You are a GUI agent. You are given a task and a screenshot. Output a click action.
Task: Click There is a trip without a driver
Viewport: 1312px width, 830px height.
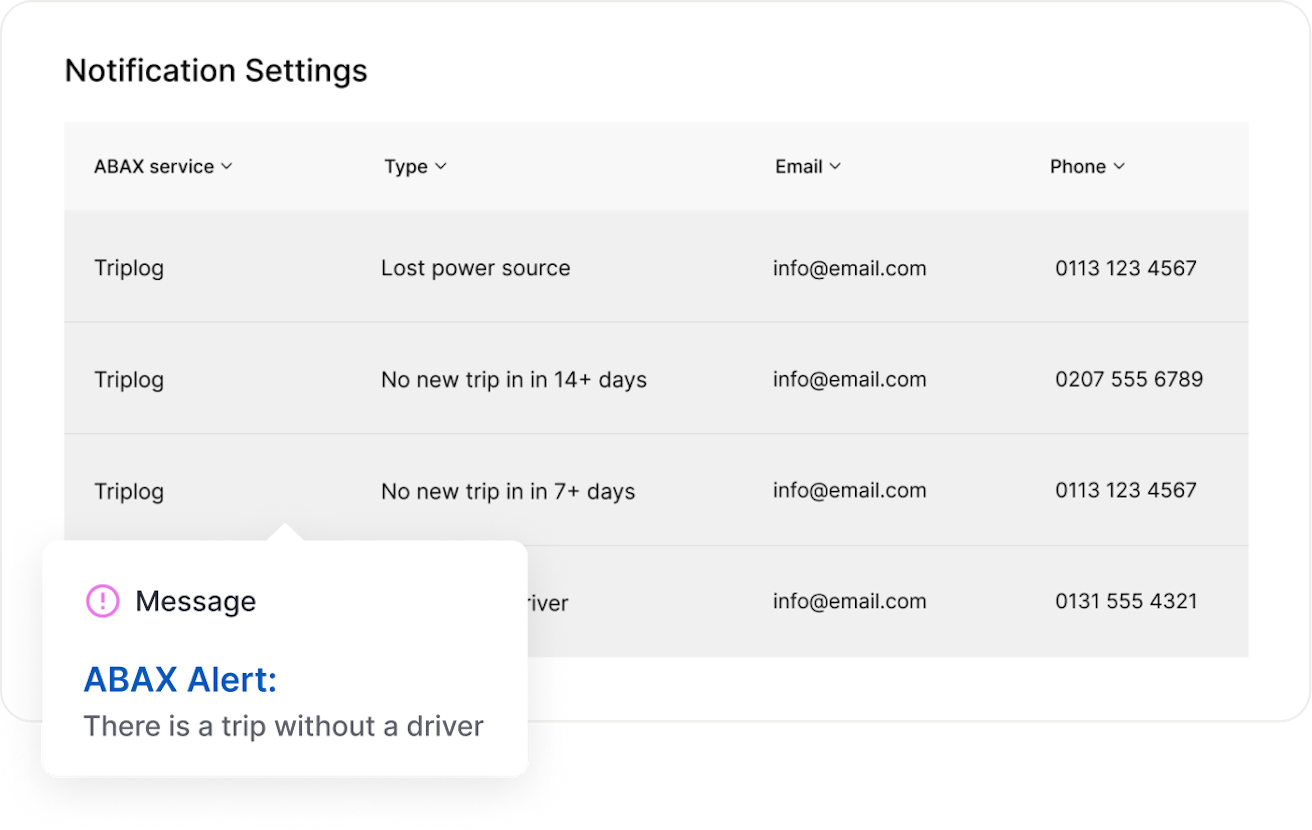[284, 726]
